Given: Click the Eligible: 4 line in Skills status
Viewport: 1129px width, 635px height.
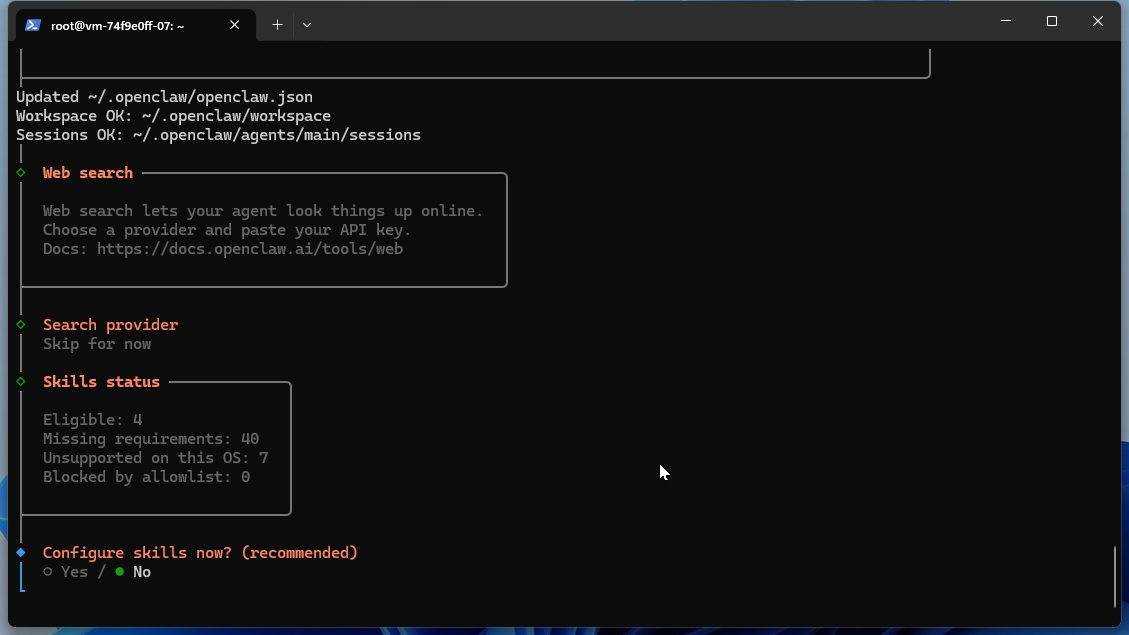Looking at the screenshot, I should (92, 419).
